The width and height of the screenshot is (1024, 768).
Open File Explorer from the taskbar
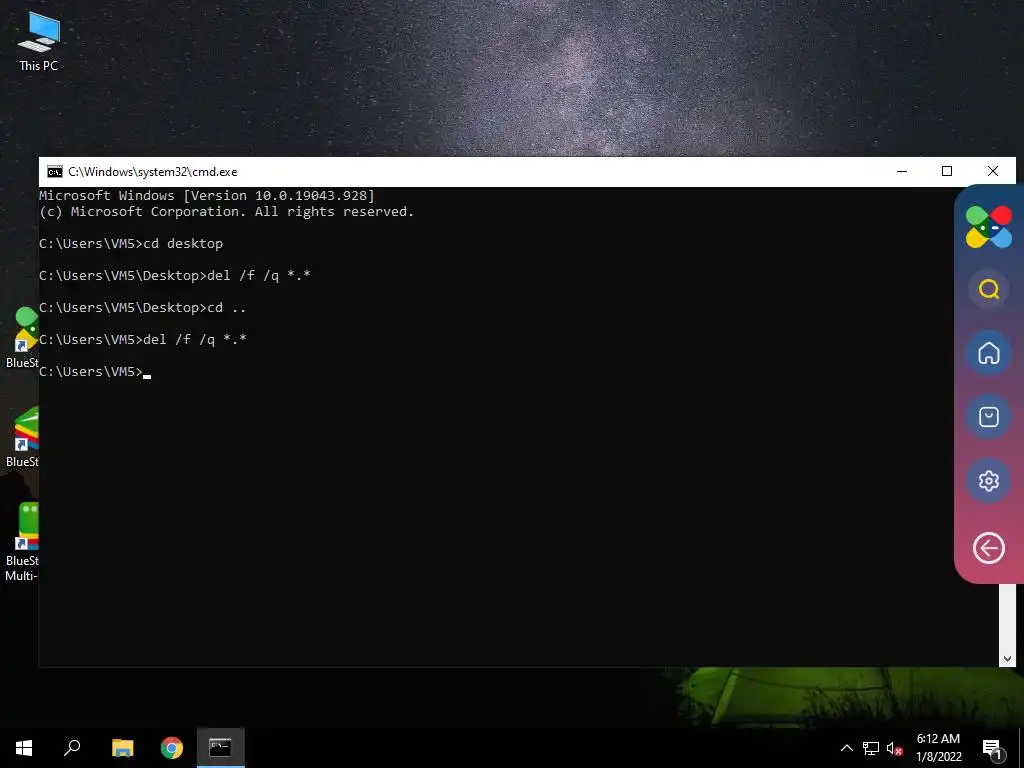(122, 748)
